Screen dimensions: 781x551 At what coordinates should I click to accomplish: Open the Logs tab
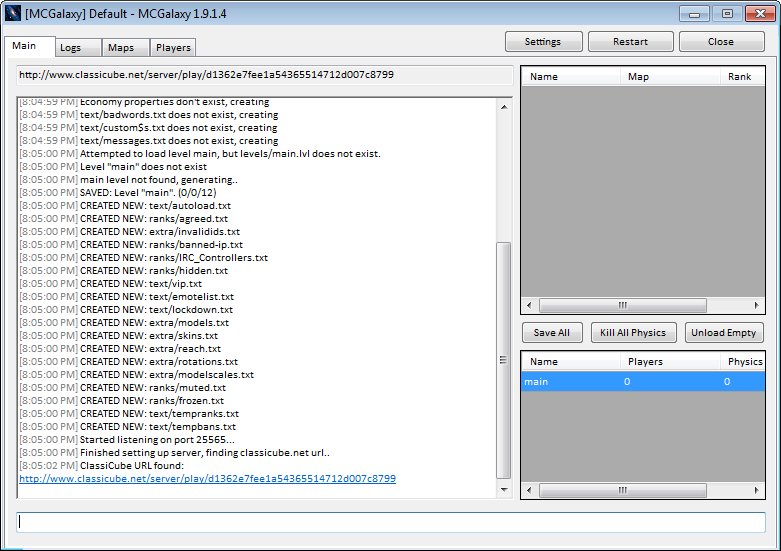click(78, 48)
